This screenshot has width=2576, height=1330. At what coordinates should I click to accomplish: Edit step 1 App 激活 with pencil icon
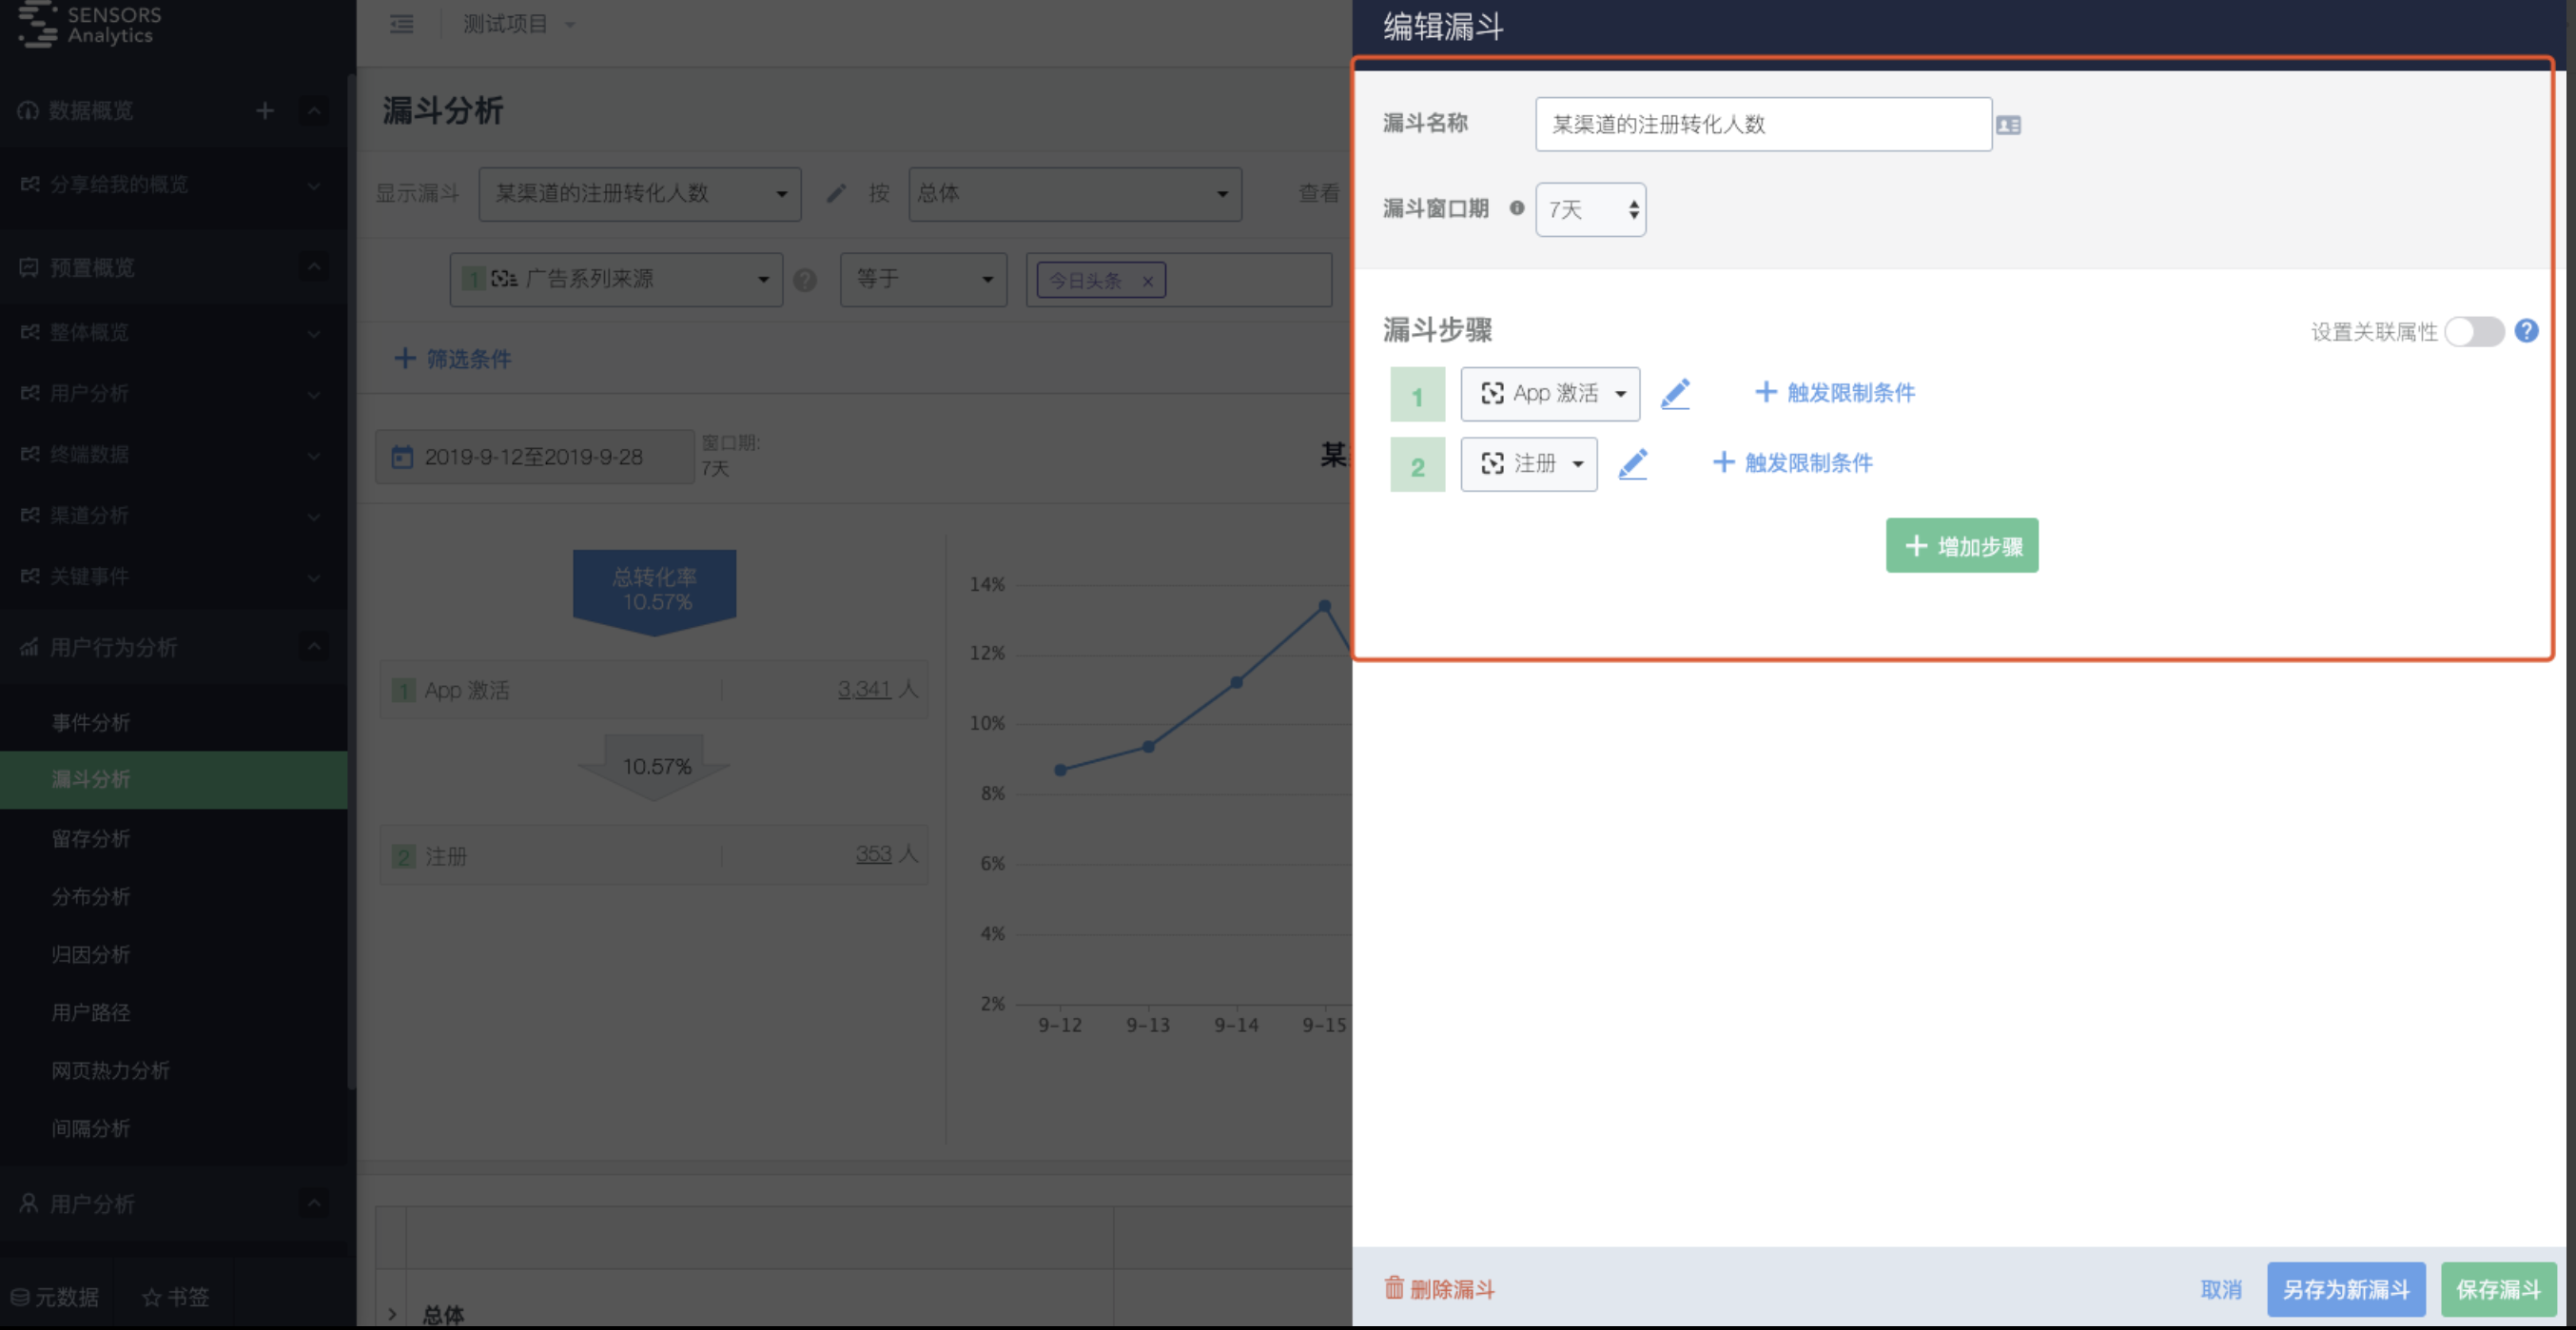[x=1675, y=393]
